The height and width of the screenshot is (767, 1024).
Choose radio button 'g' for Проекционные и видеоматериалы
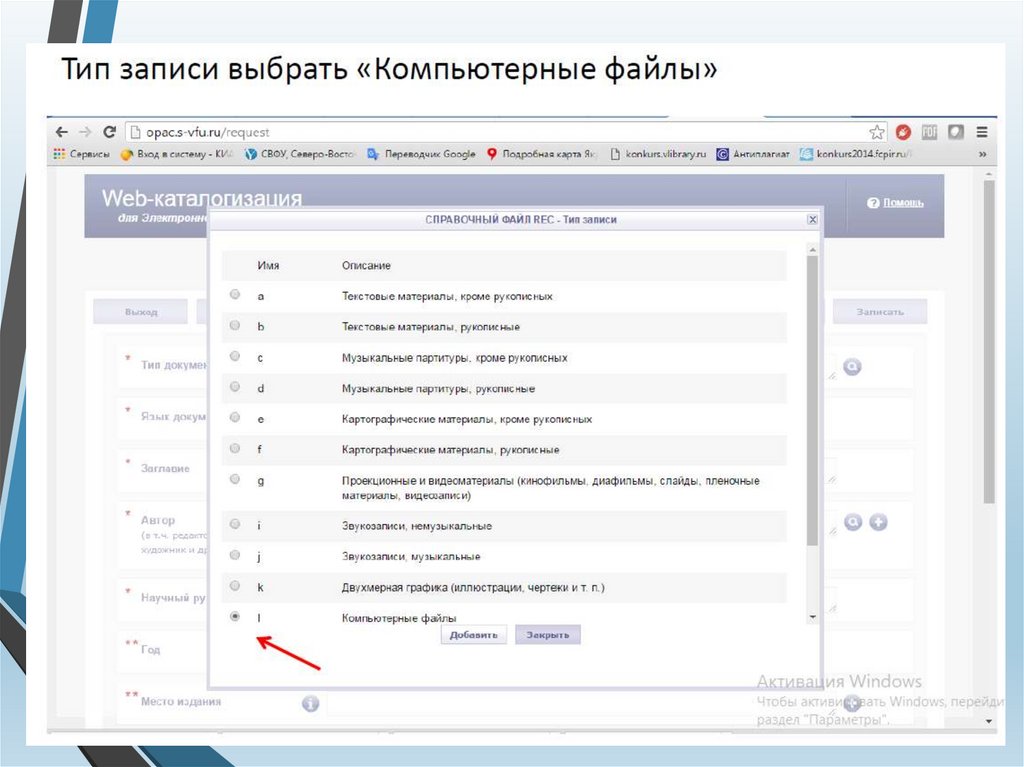[235, 479]
